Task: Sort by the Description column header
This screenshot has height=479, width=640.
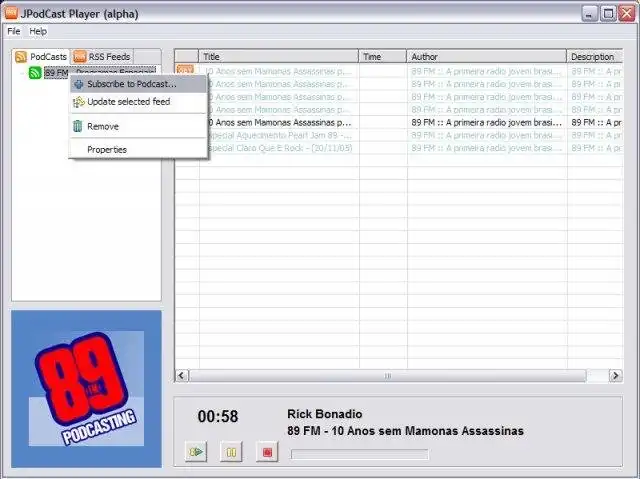Action: (x=595, y=57)
